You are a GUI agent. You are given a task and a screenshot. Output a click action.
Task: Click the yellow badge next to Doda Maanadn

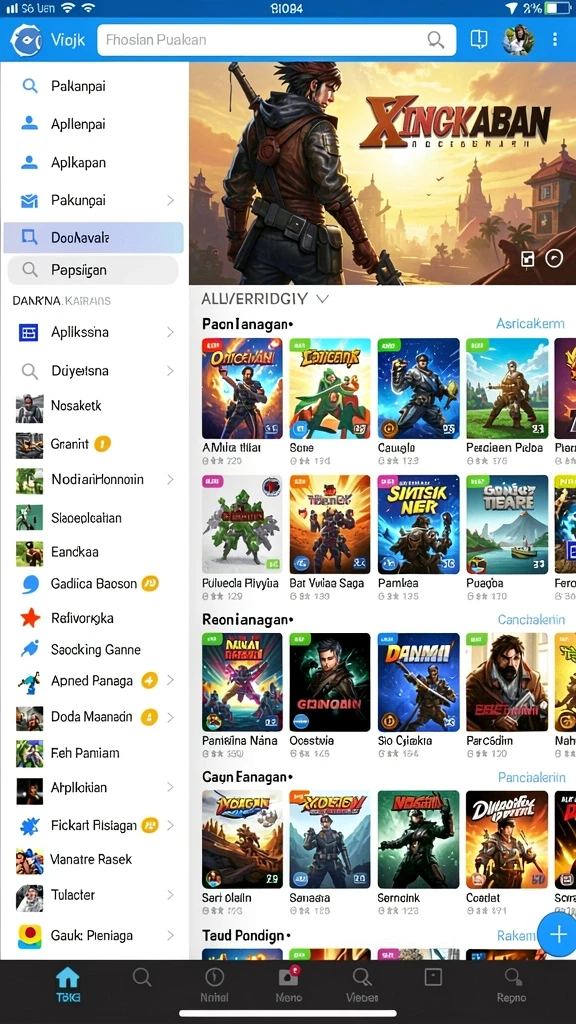pos(149,717)
